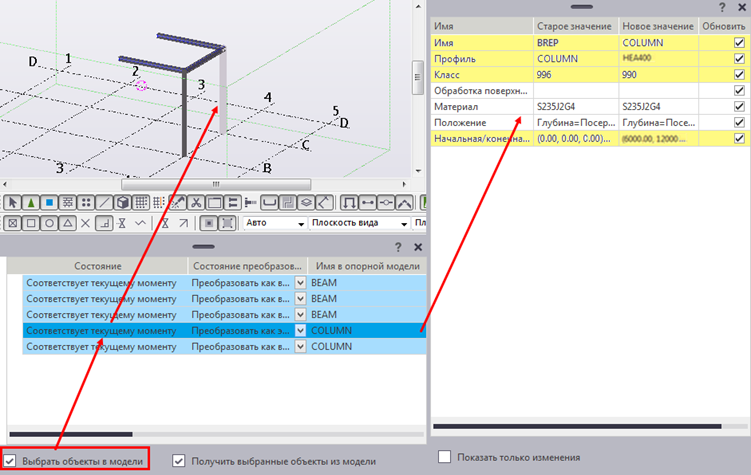Click the 3D cube toolbar icon
The width and height of the screenshot is (751, 475).
click(x=122, y=203)
